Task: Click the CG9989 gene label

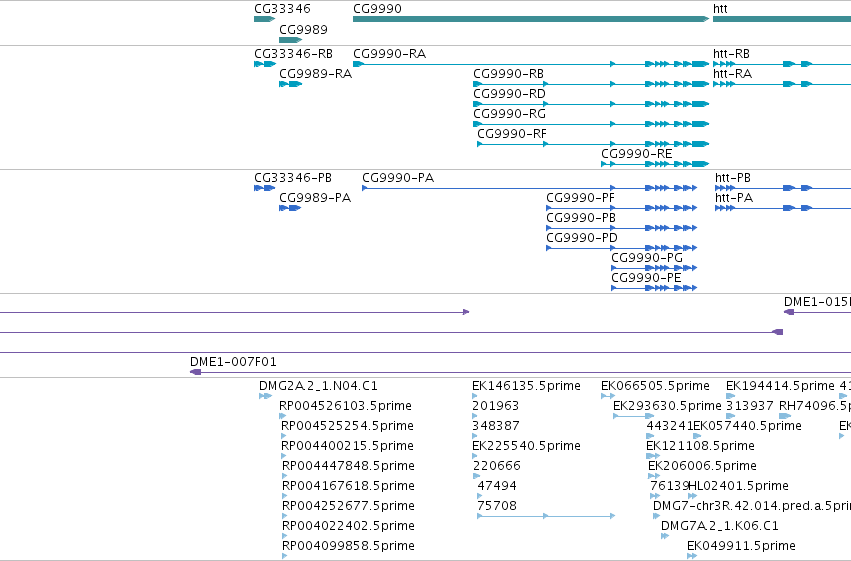Action: [303, 30]
